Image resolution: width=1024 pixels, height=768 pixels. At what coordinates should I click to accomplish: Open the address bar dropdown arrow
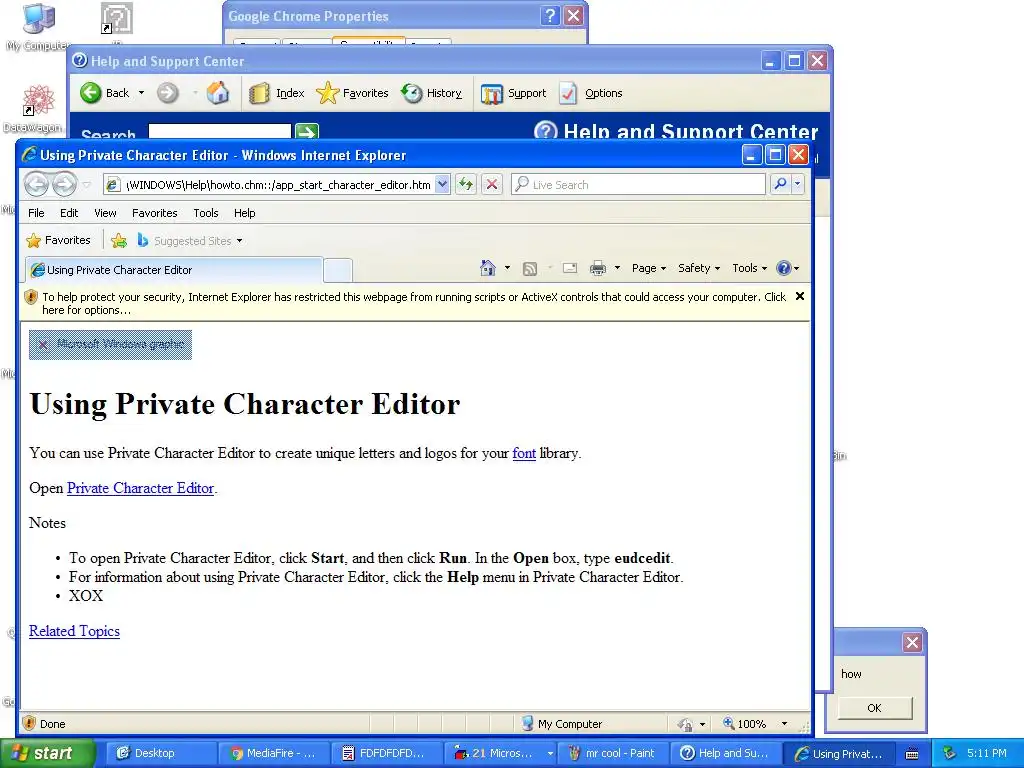pos(442,185)
